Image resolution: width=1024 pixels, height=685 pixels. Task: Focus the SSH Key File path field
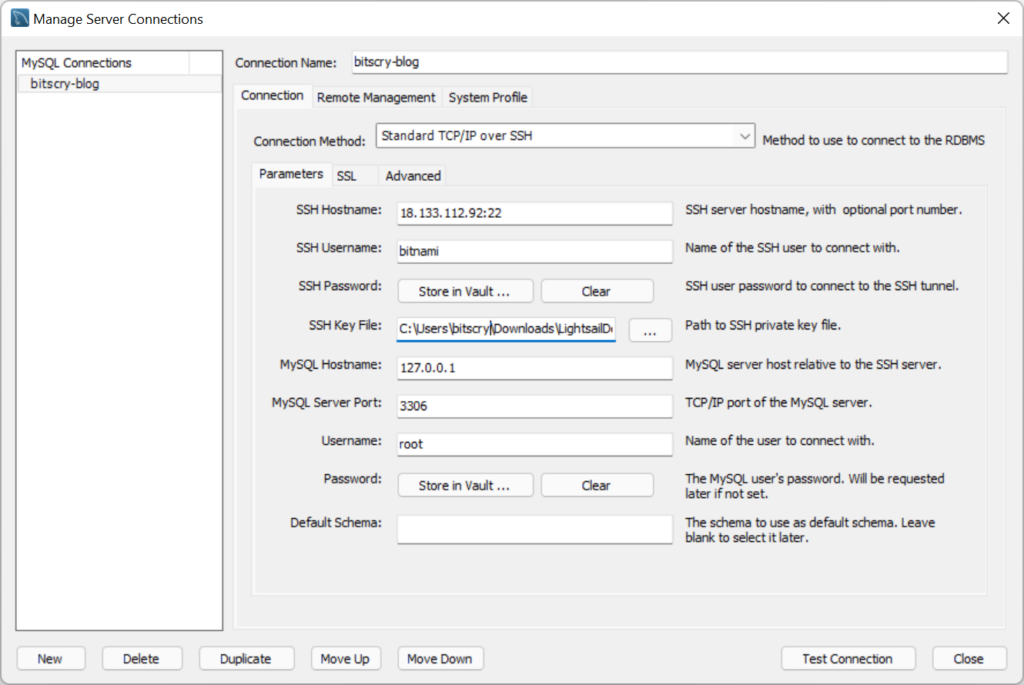506,328
